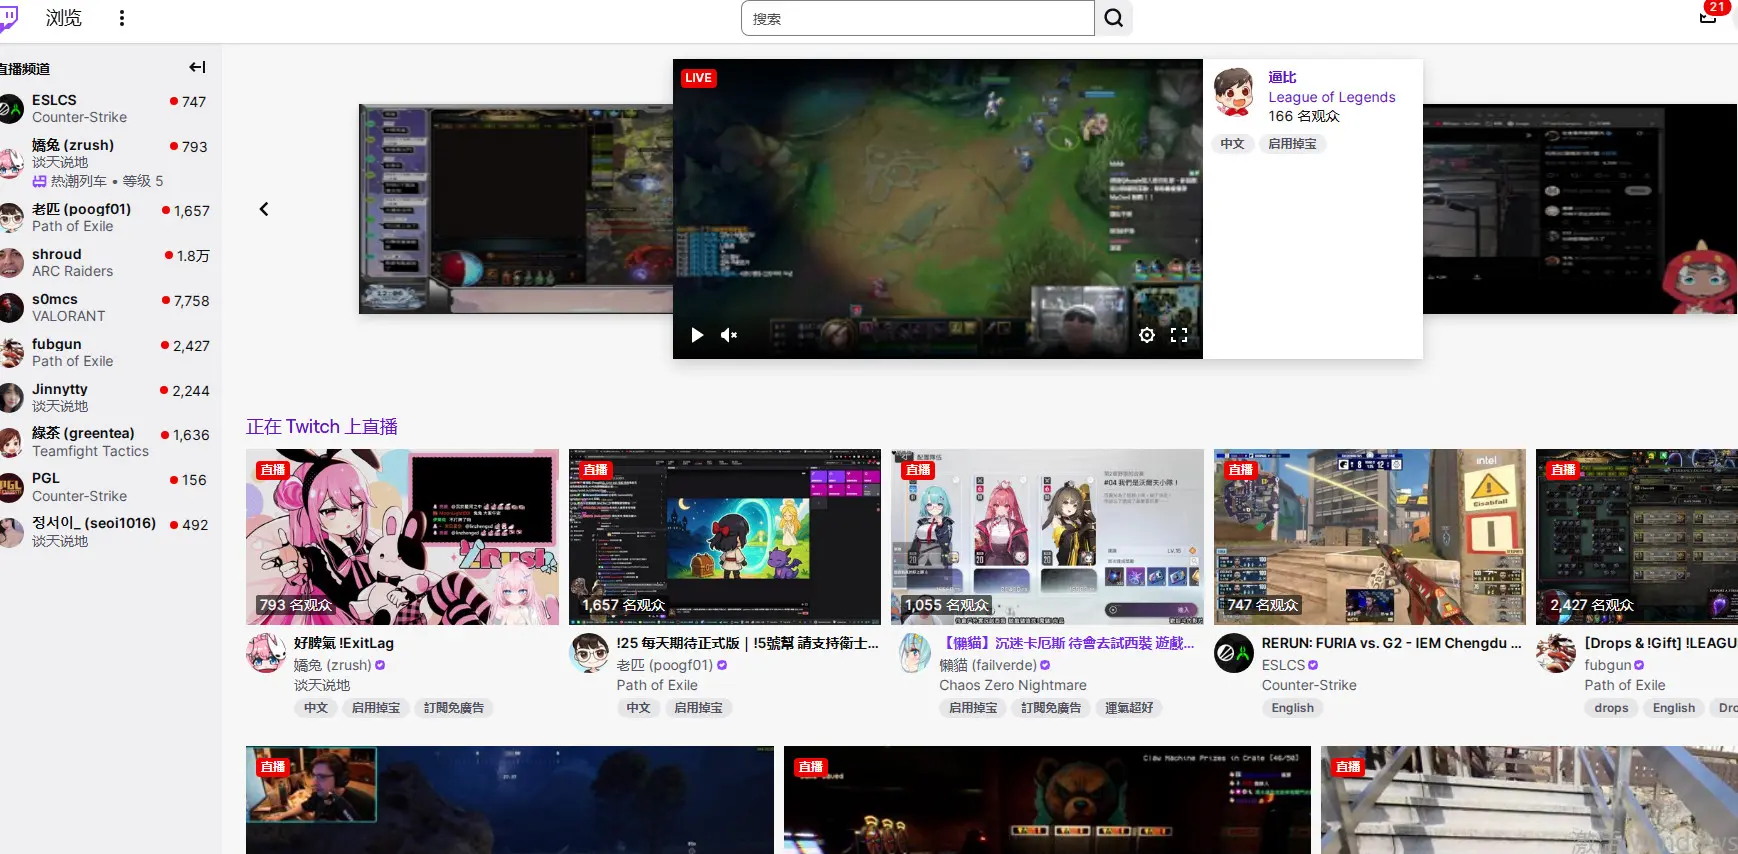Viewport: 1738px width, 854px height.
Task: Open bottom teddy bear stream thumbnail
Action: point(1047,800)
